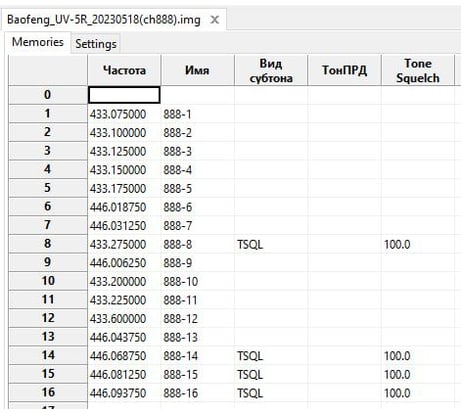Click name cell 888-14

point(197,356)
